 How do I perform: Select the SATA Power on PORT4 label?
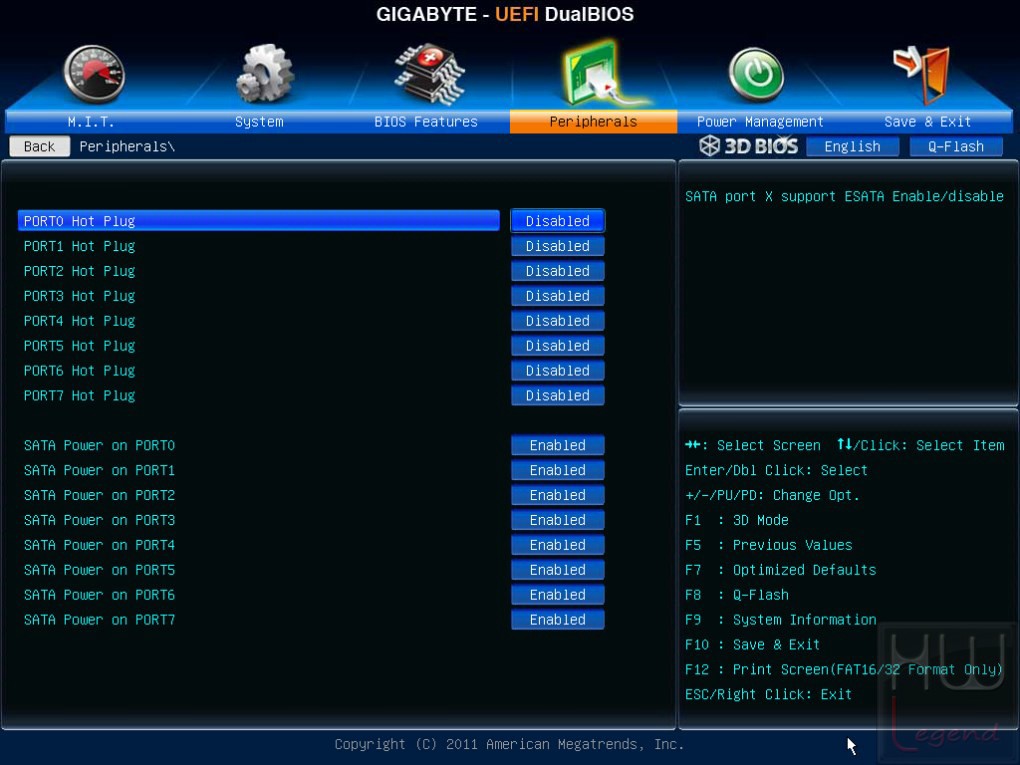100,545
